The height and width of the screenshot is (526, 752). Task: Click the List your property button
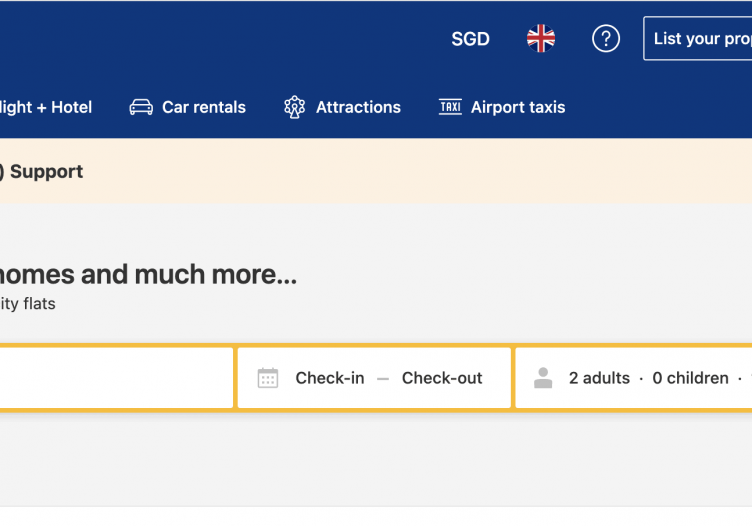point(698,38)
